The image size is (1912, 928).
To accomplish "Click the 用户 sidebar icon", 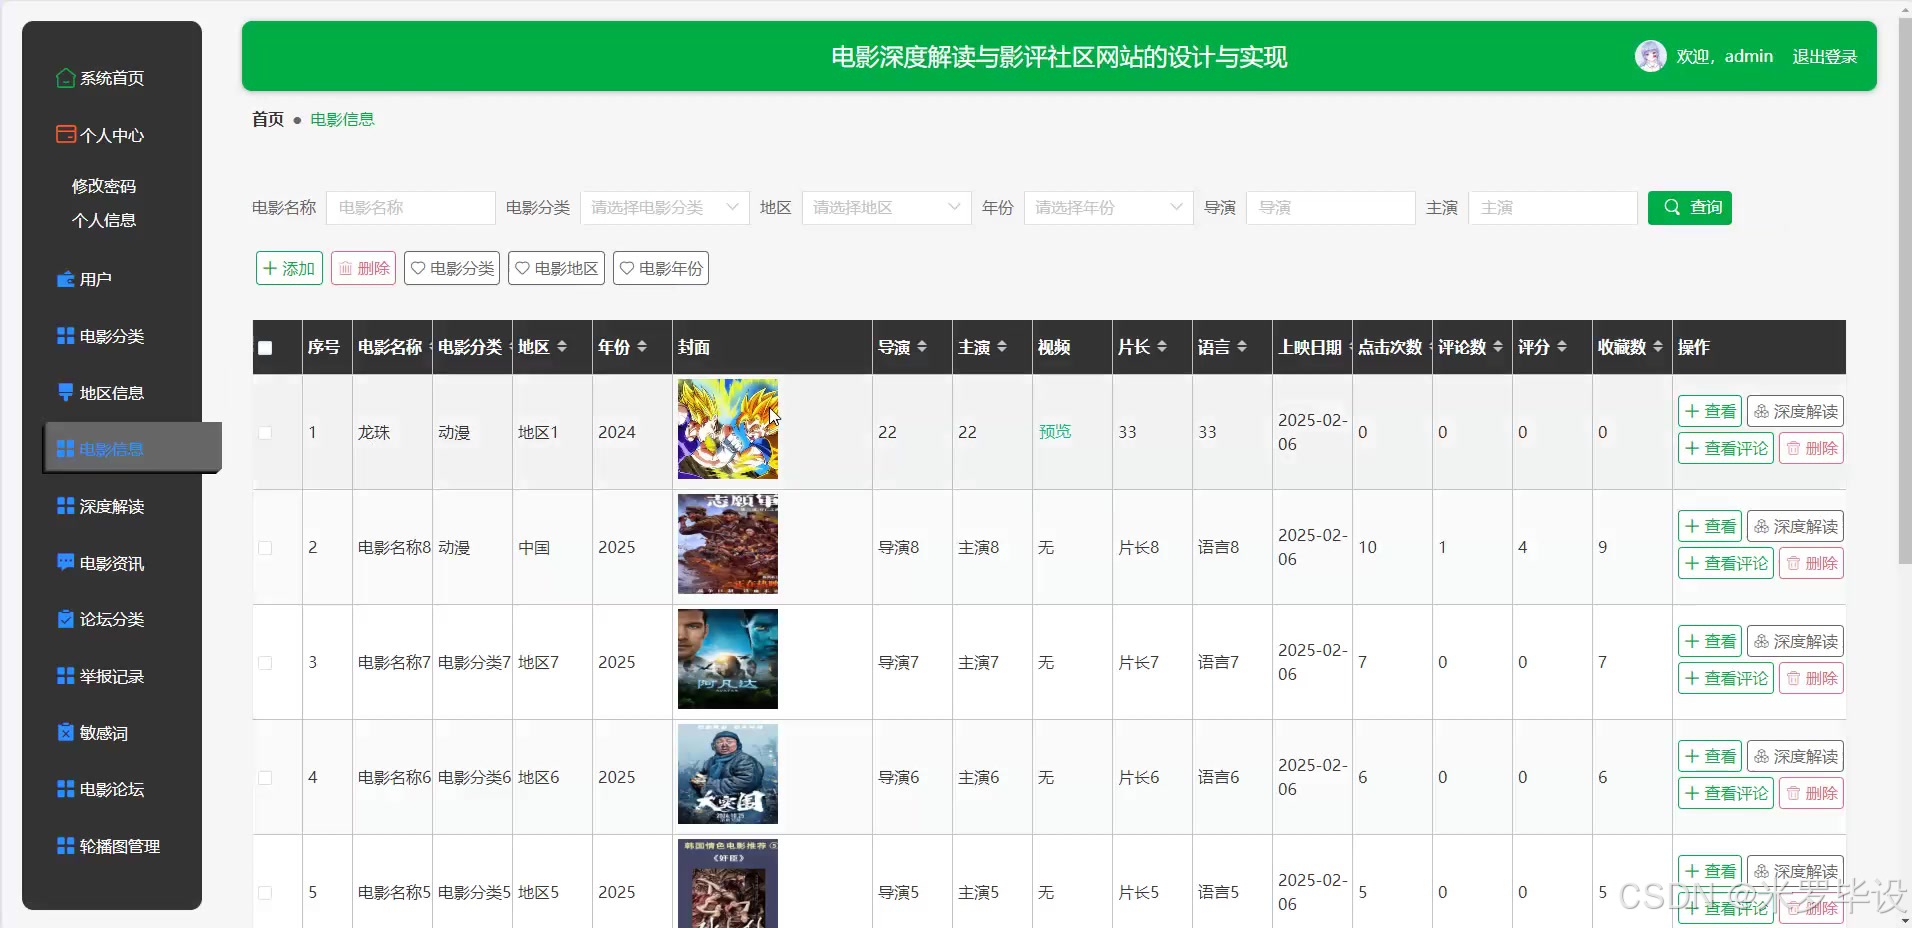I will point(66,279).
